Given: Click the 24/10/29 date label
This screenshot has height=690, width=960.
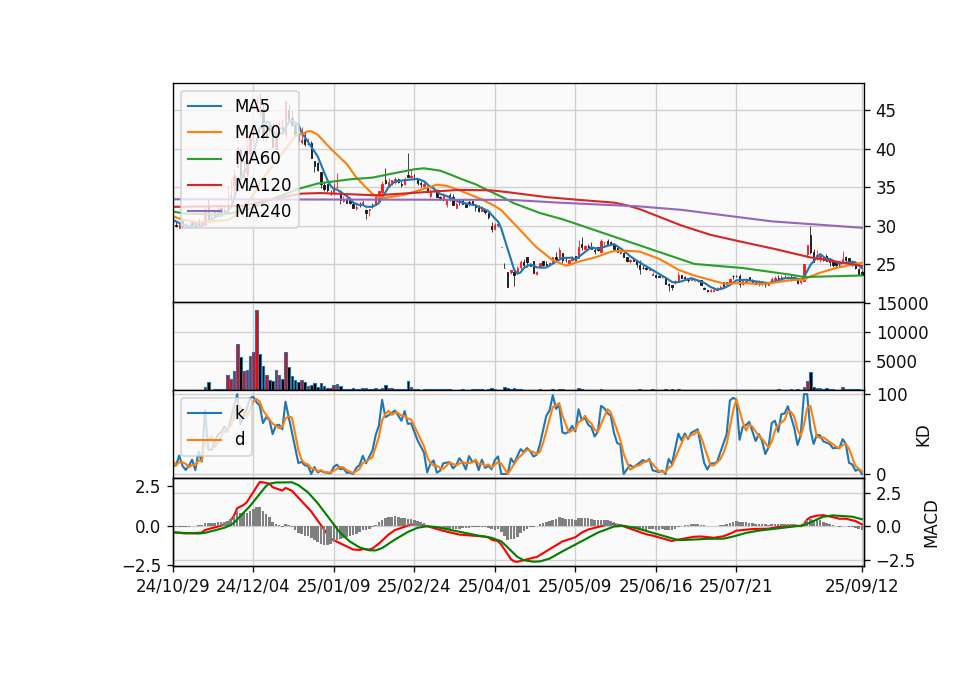Looking at the screenshot, I should (173, 586).
